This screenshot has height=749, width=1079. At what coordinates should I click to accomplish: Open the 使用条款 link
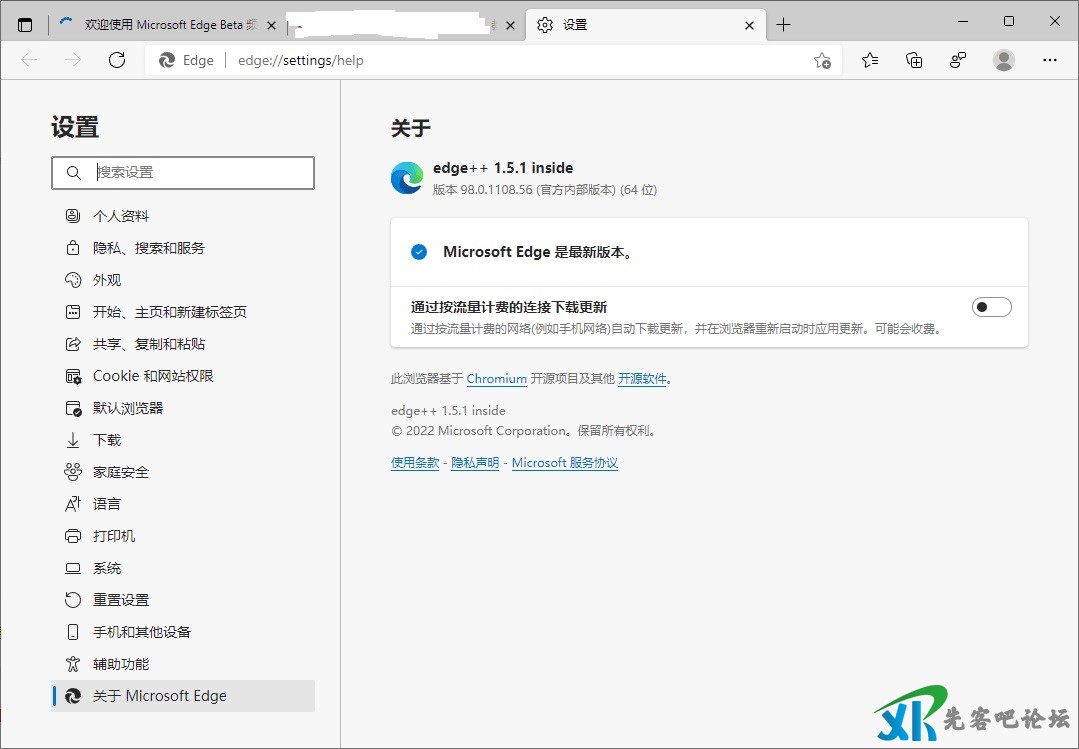tap(415, 463)
